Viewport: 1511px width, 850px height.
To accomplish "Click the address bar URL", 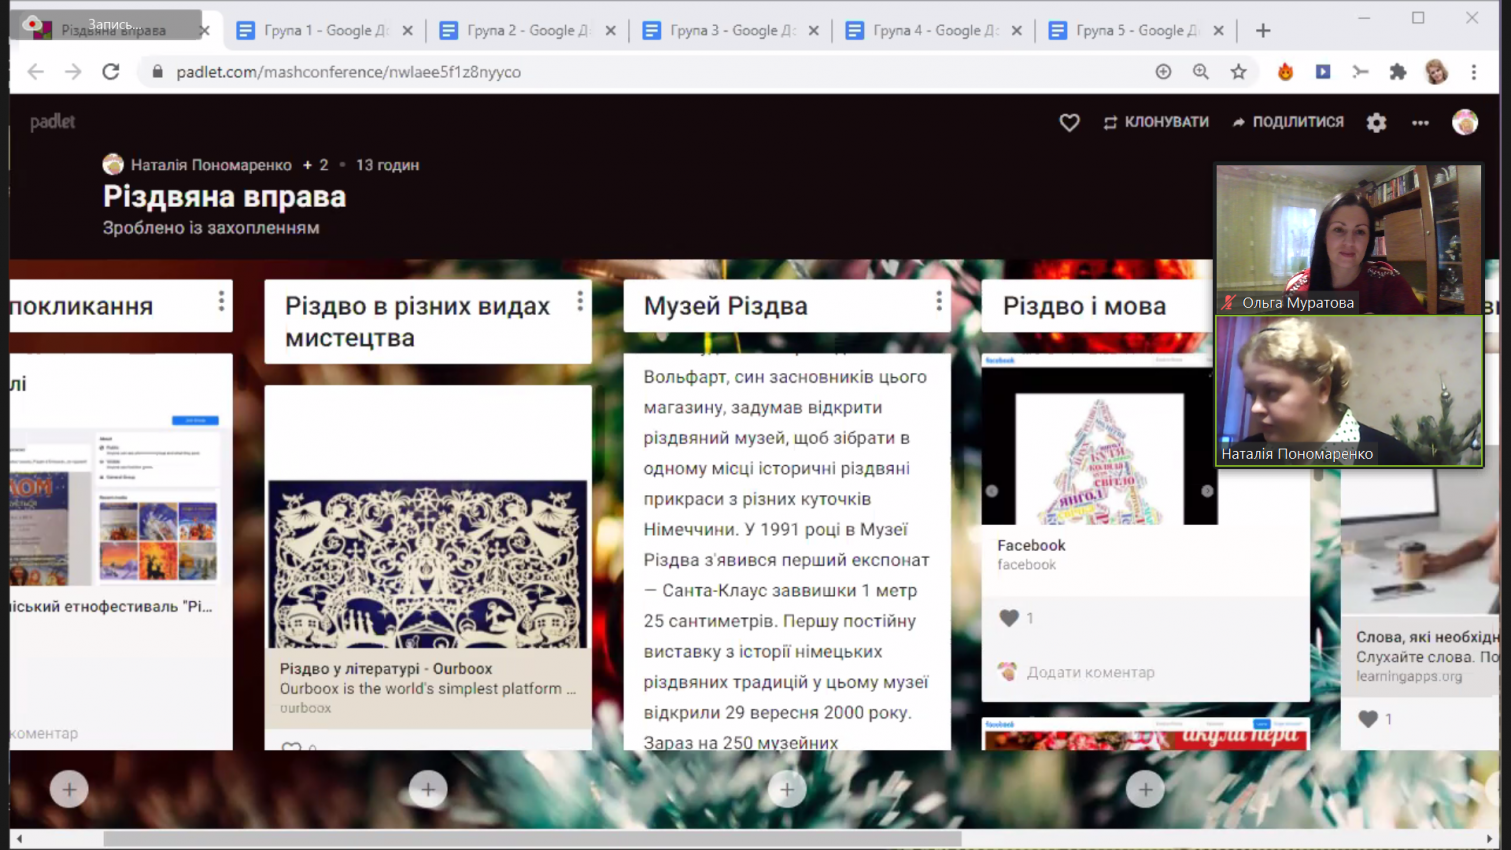I will coord(348,72).
